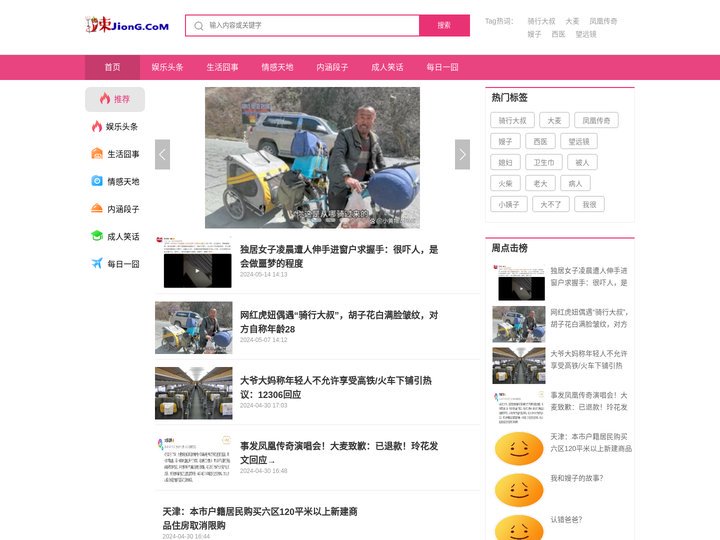
Task: Open main-list article about 天津 住房取消限购
Action: click(260, 518)
